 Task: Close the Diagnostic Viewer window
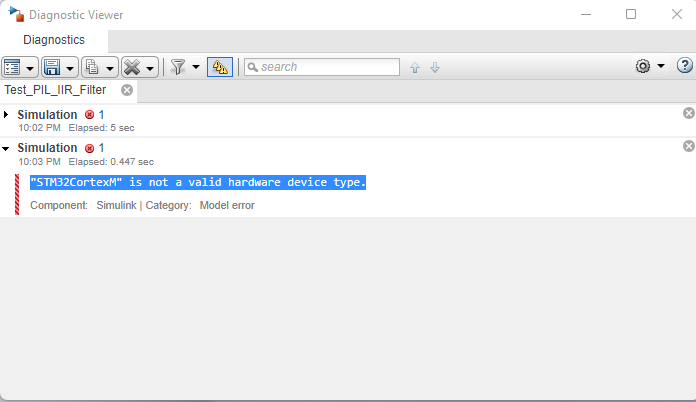(676, 14)
